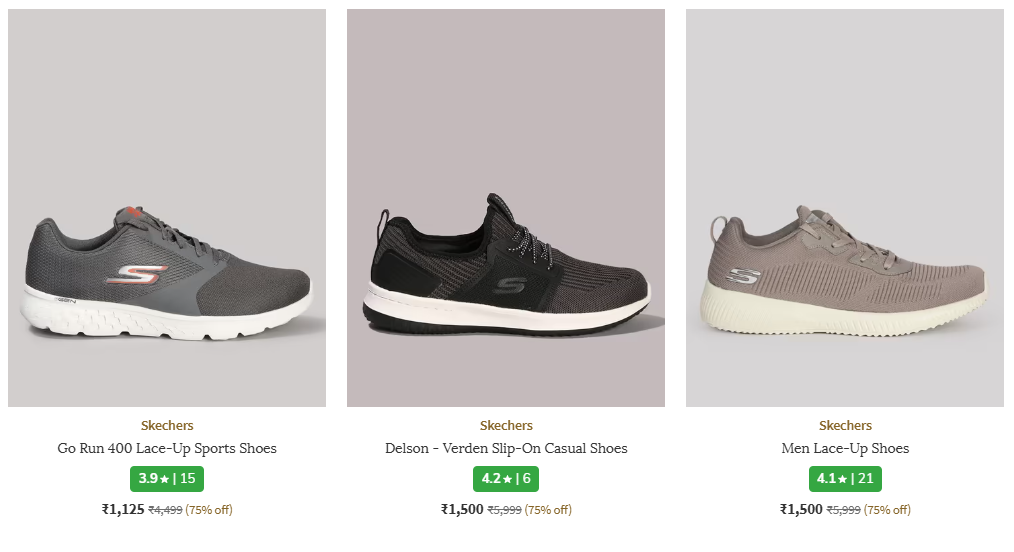View the 15 reviews count on Go Run 400
The height and width of the screenshot is (552, 1014).
click(188, 479)
